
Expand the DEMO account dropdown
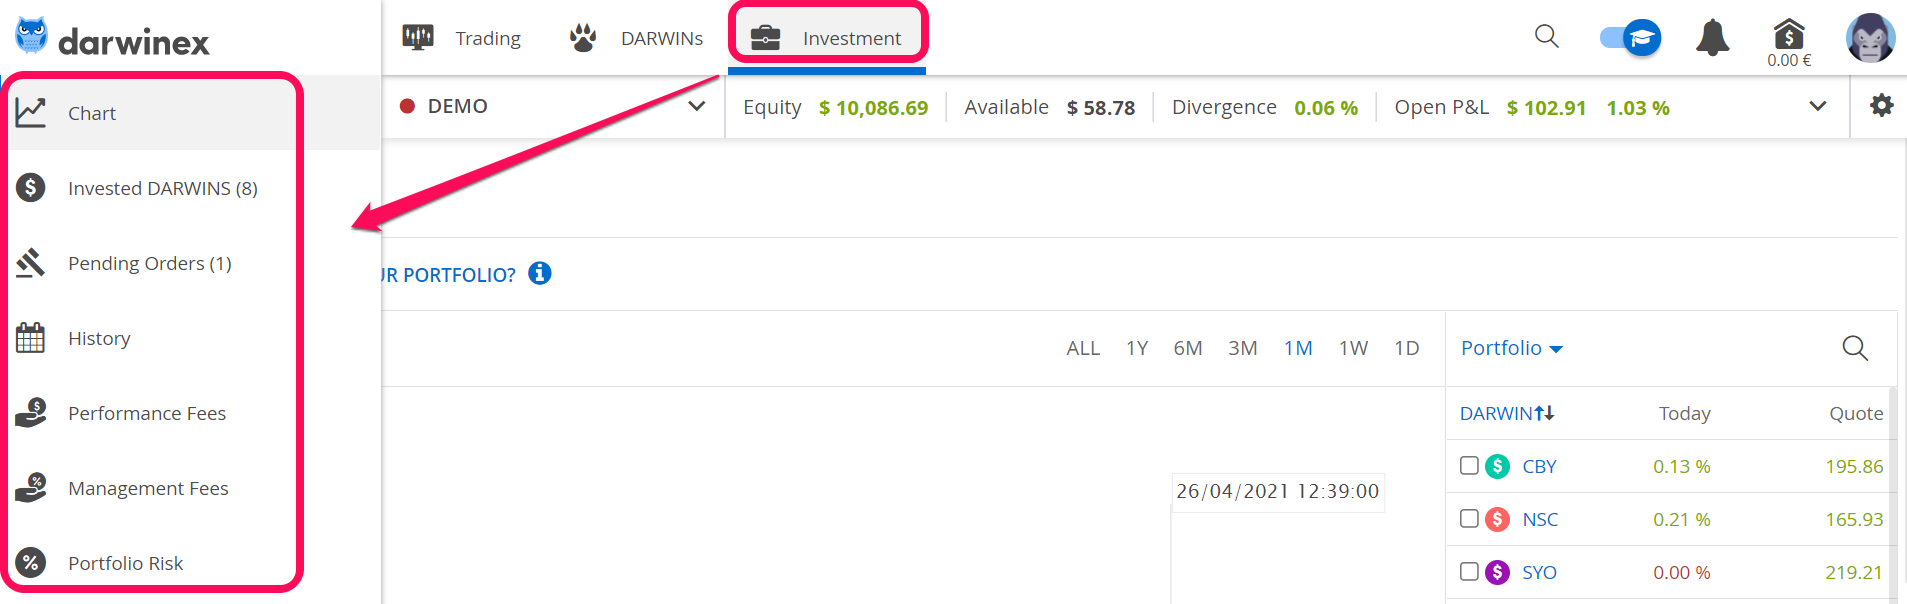click(x=696, y=106)
